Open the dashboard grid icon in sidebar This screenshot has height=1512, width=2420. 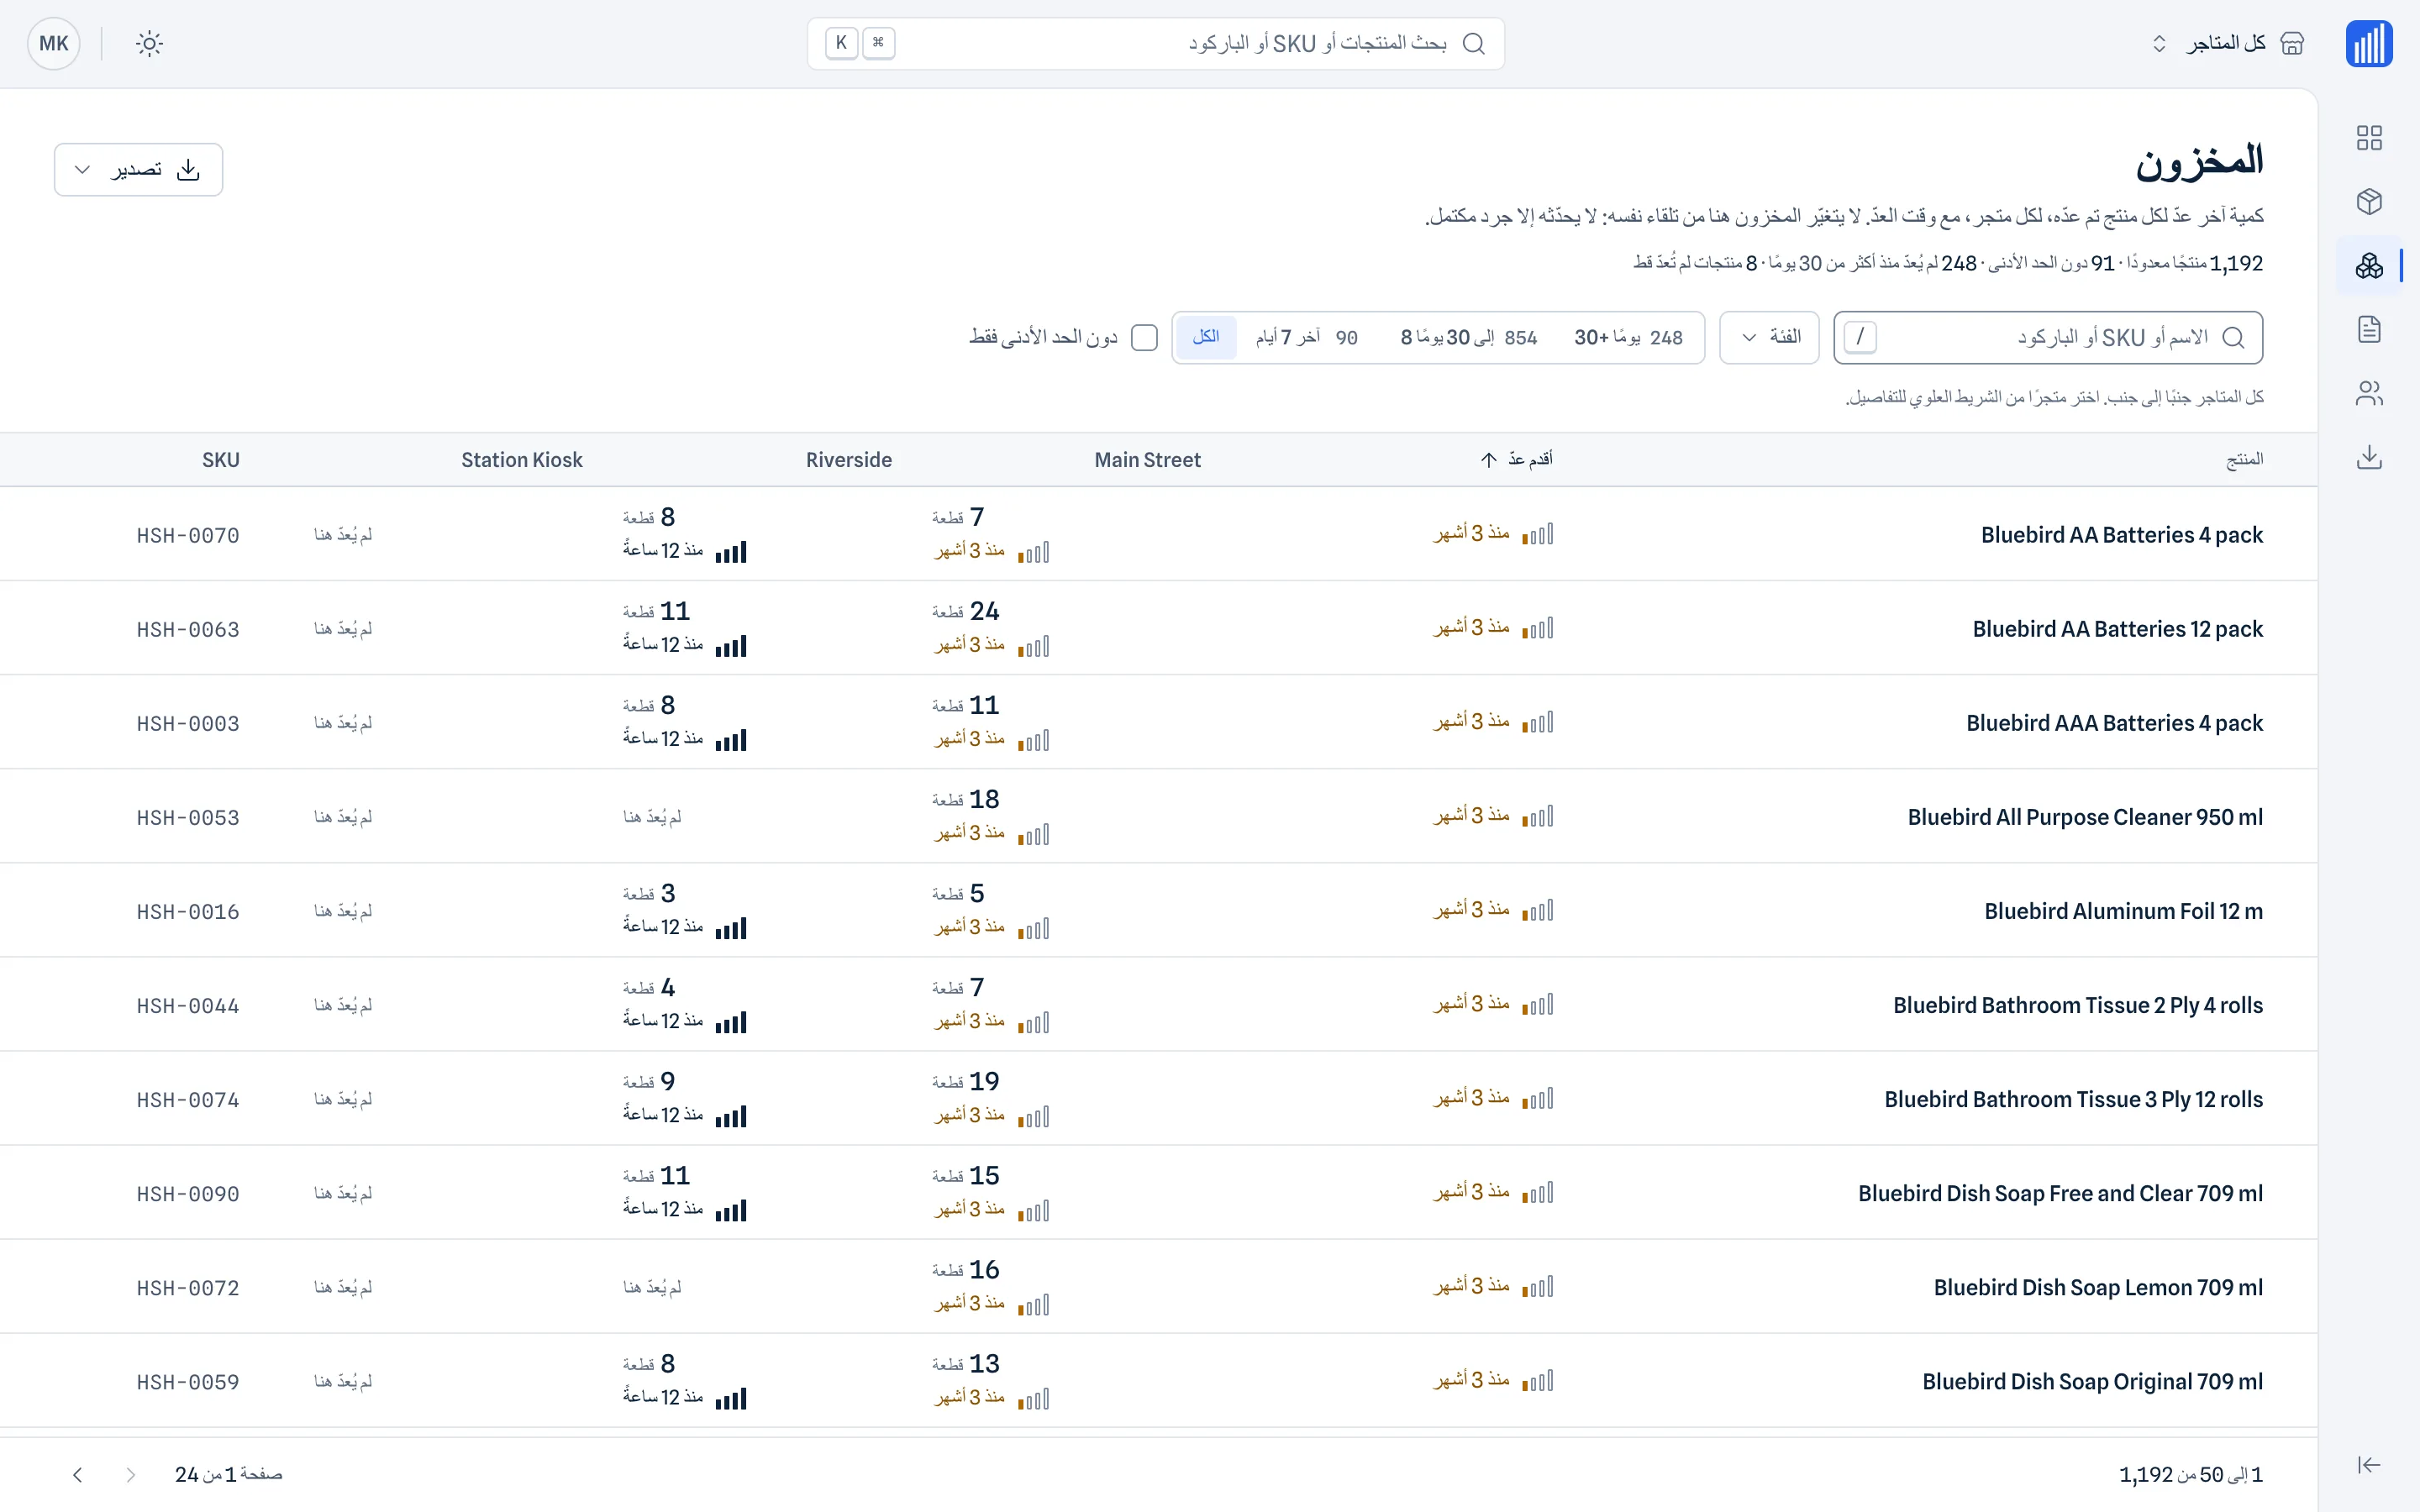[2369, 138]
